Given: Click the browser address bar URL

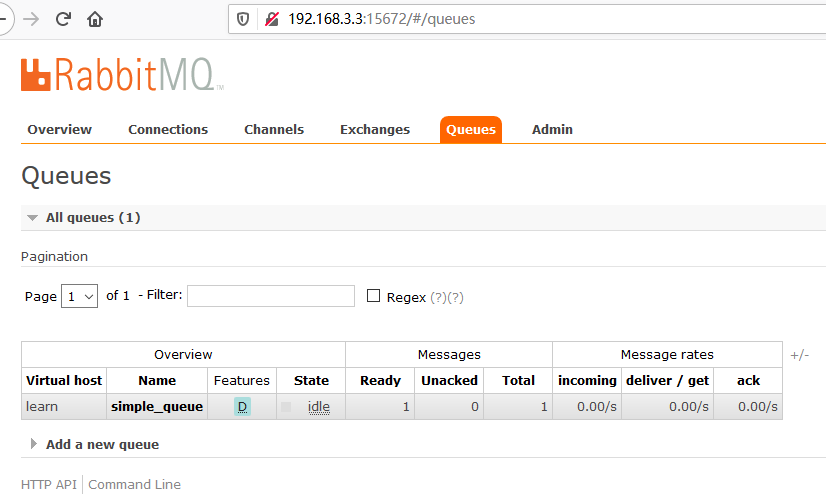Looking at the screenshot, I should (x=381, y=19).
